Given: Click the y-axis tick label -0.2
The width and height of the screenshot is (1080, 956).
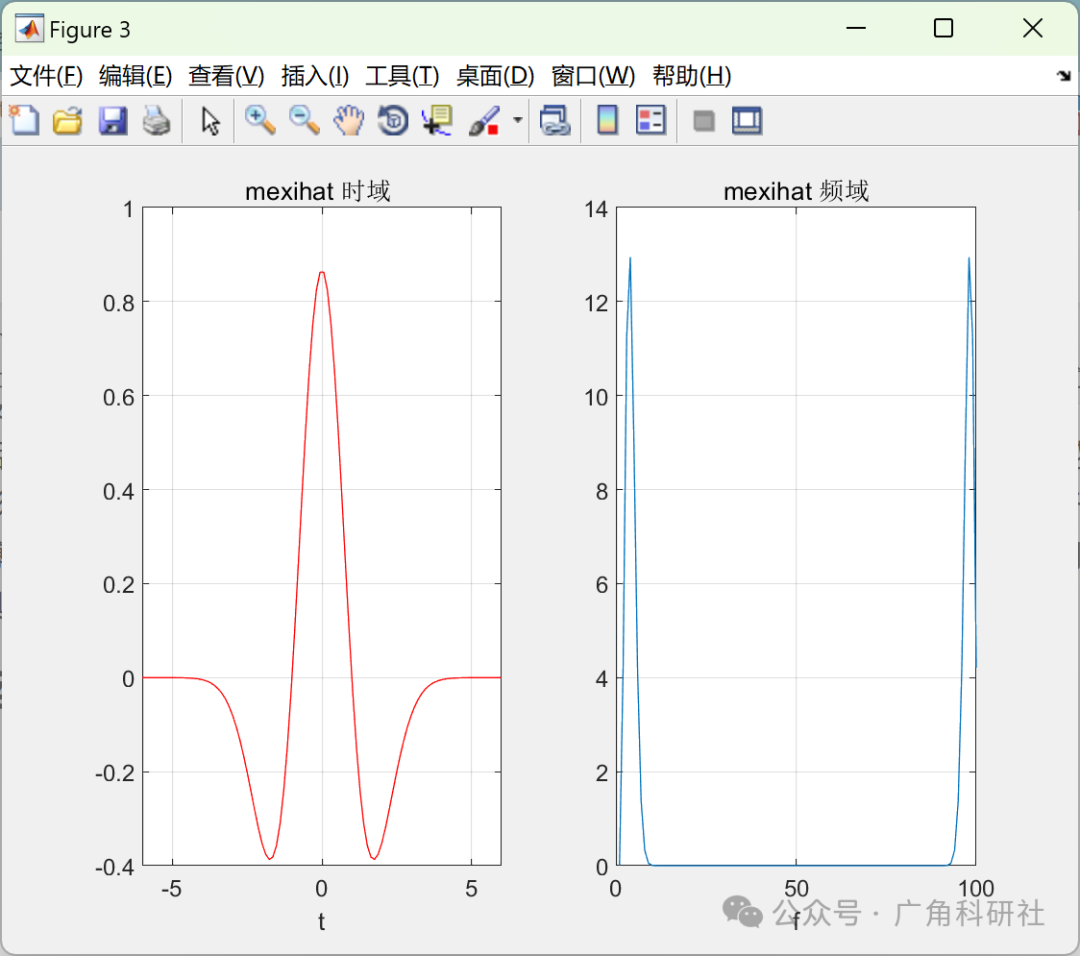Looking at the screenshot, I should (115, 773).
